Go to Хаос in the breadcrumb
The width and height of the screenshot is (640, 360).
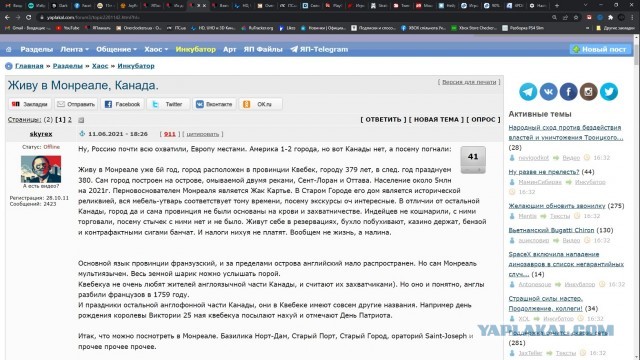[x=100, y=66]
